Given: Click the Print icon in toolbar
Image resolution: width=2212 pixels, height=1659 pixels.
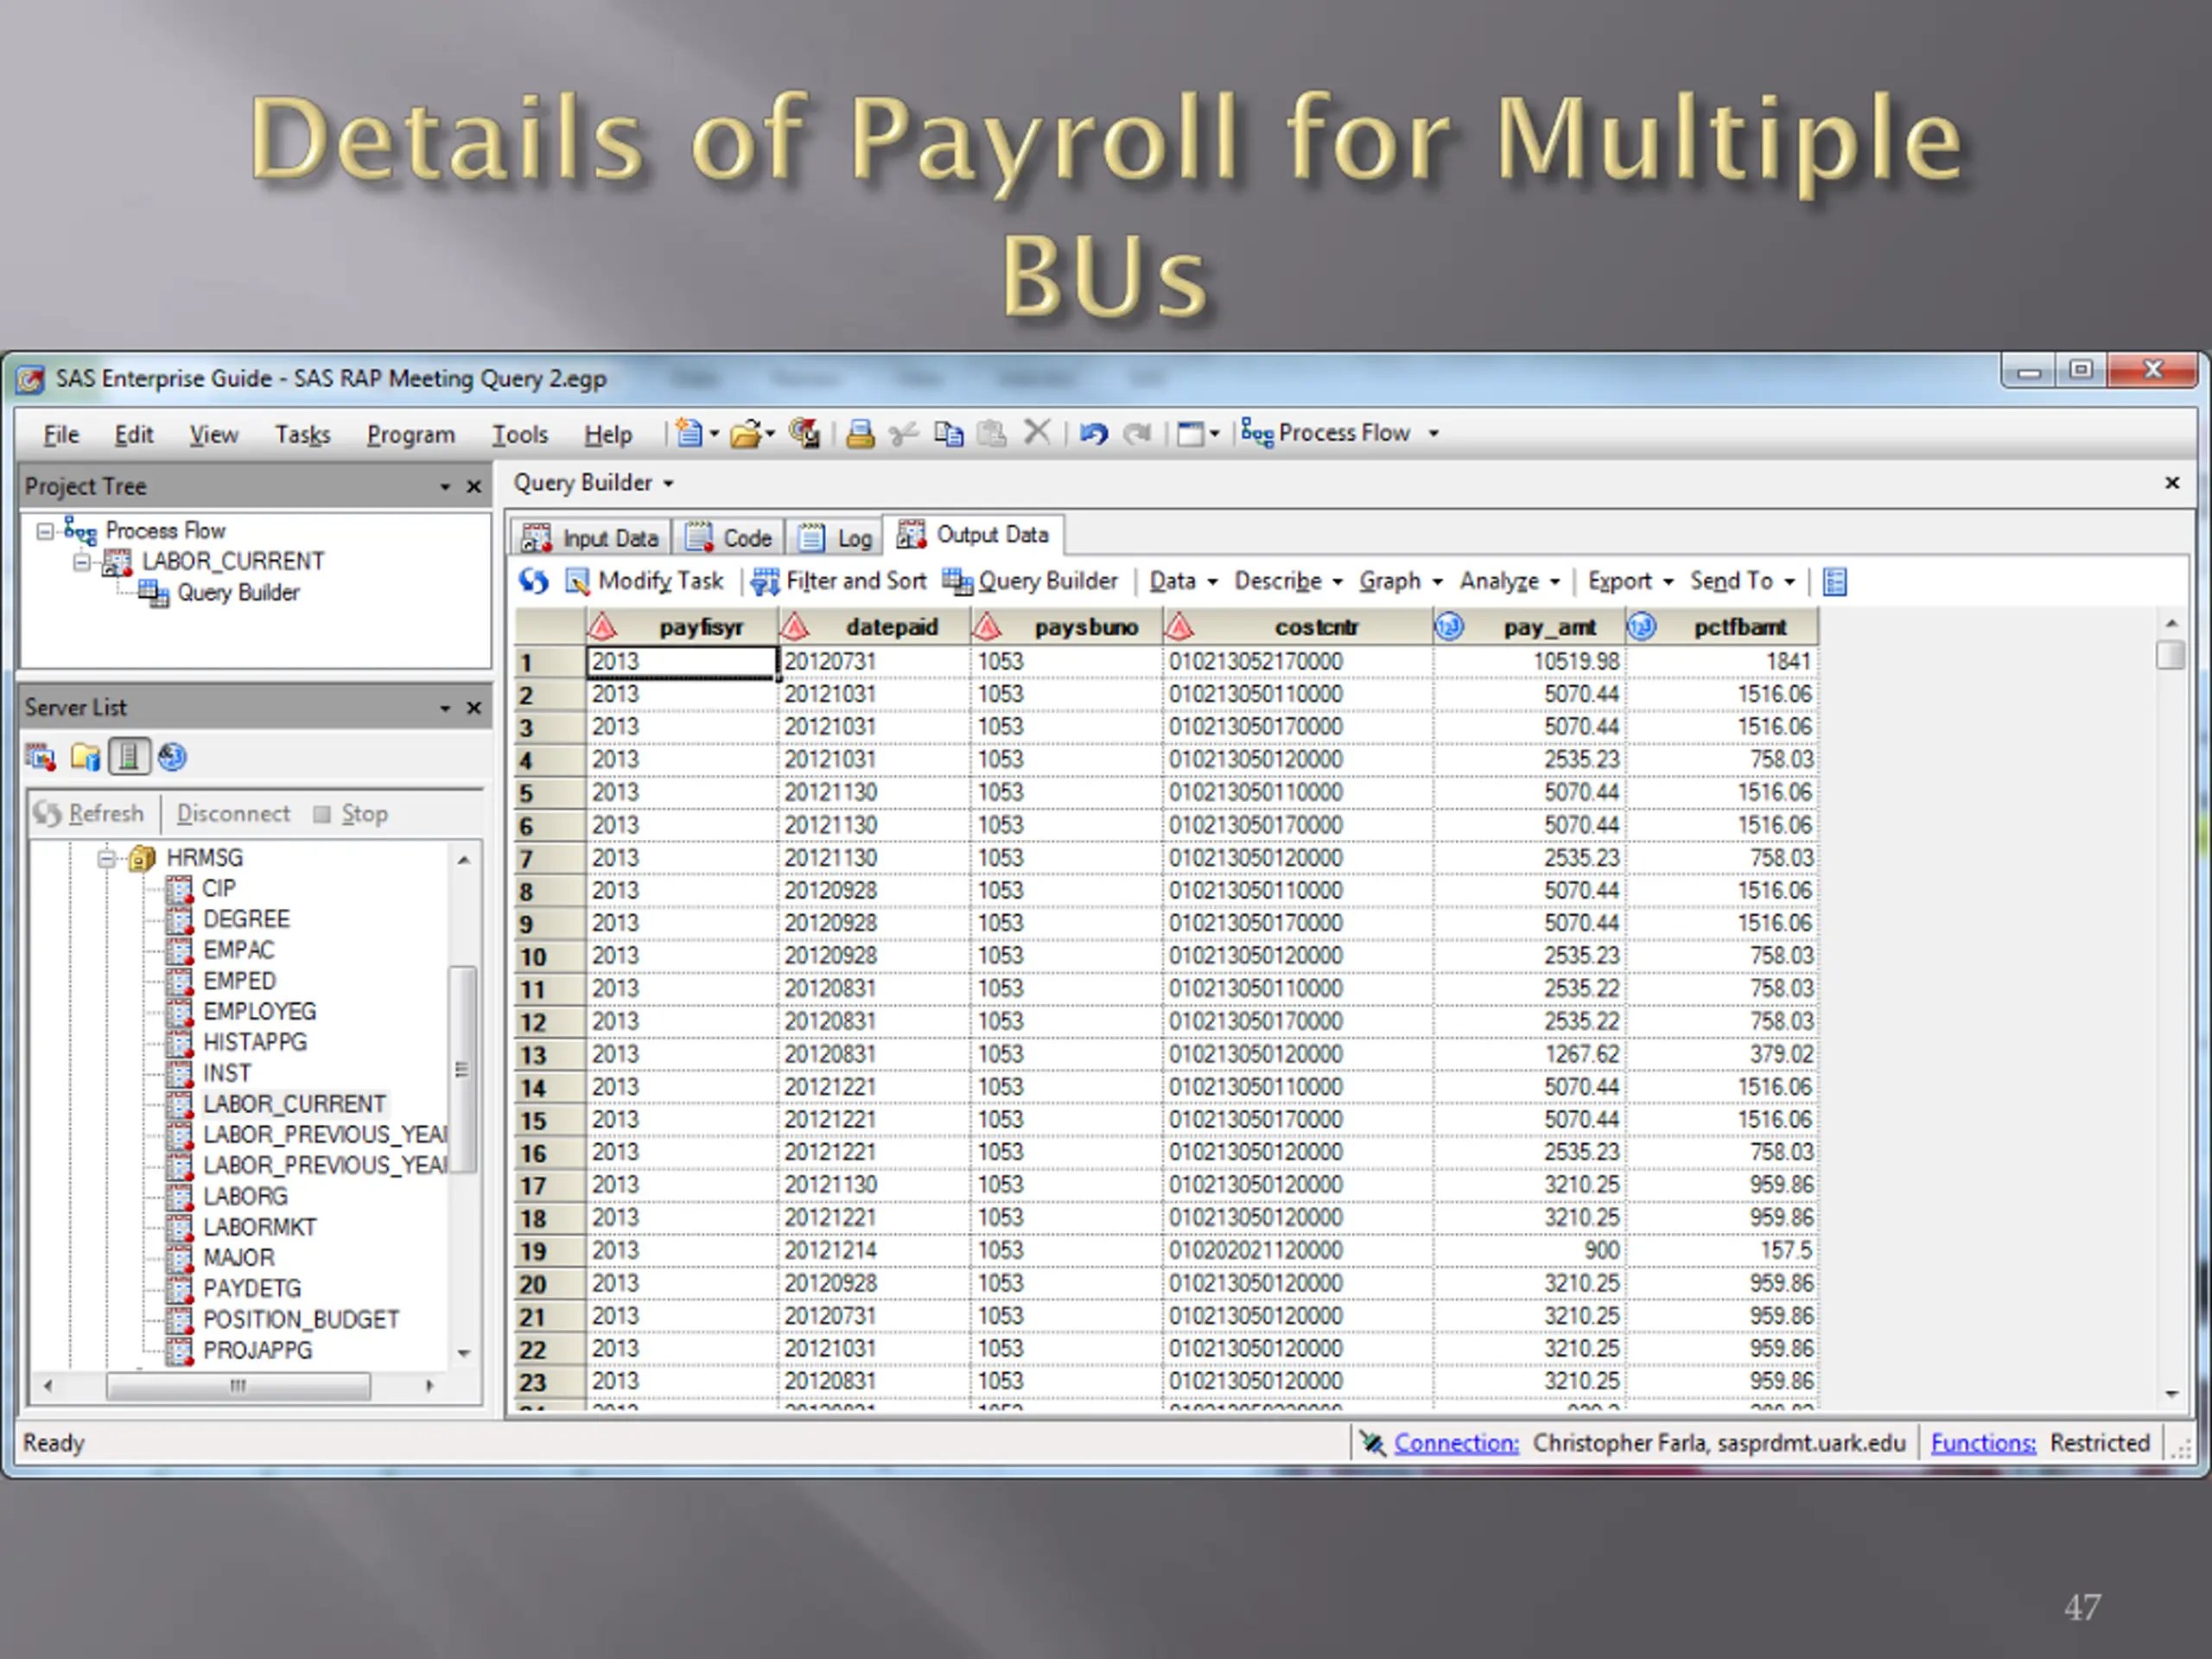Looking at the screenshot, I should pyautogui.click(x=860, y=434).
